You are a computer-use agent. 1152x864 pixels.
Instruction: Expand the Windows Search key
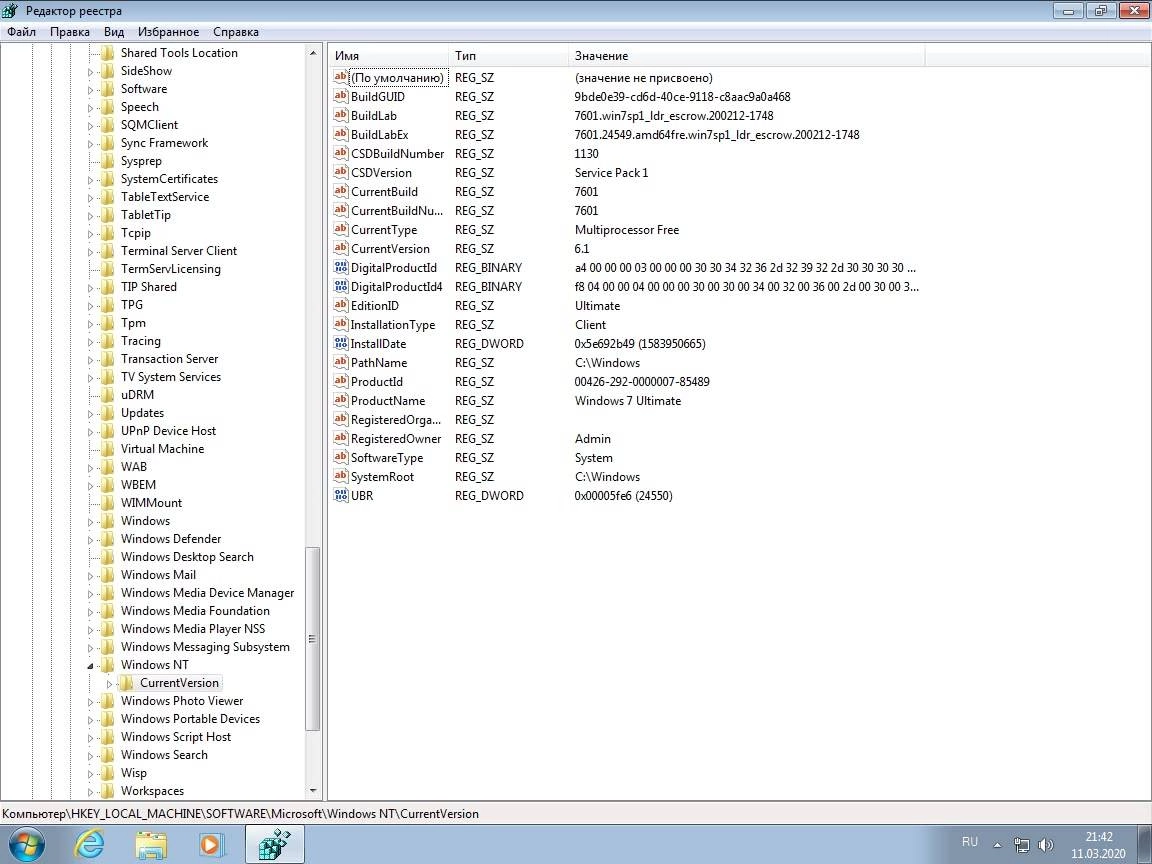(x=90, y=755)
